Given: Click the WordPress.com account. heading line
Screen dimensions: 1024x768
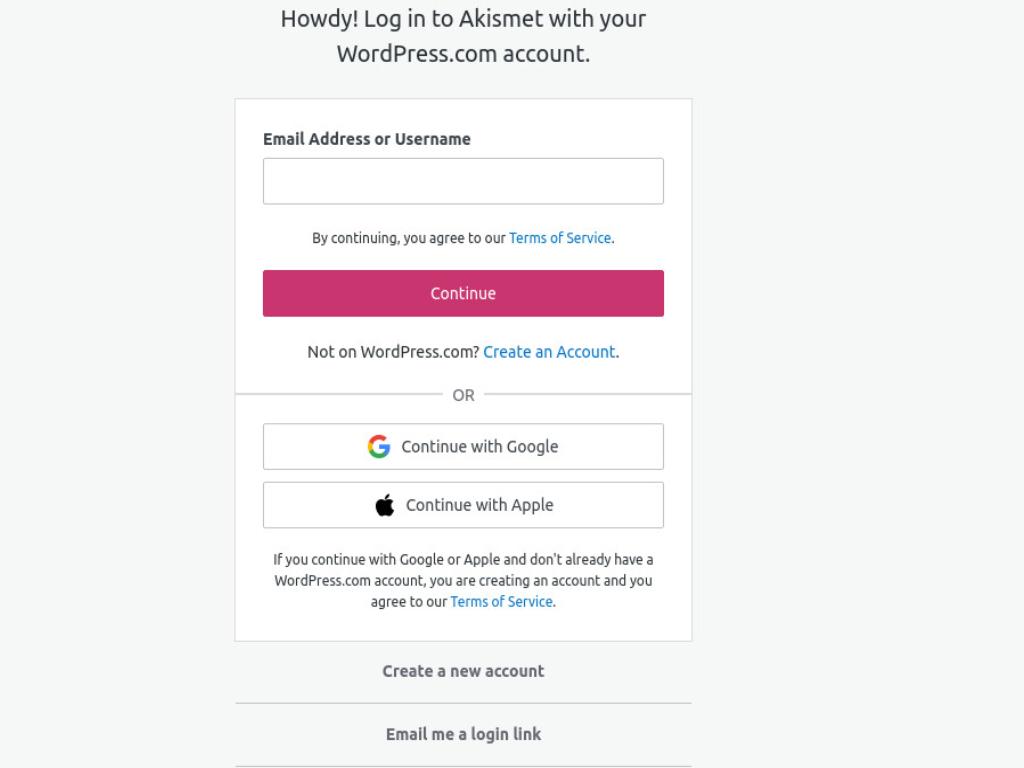Looking at the screenshot, I should (463, 54).
